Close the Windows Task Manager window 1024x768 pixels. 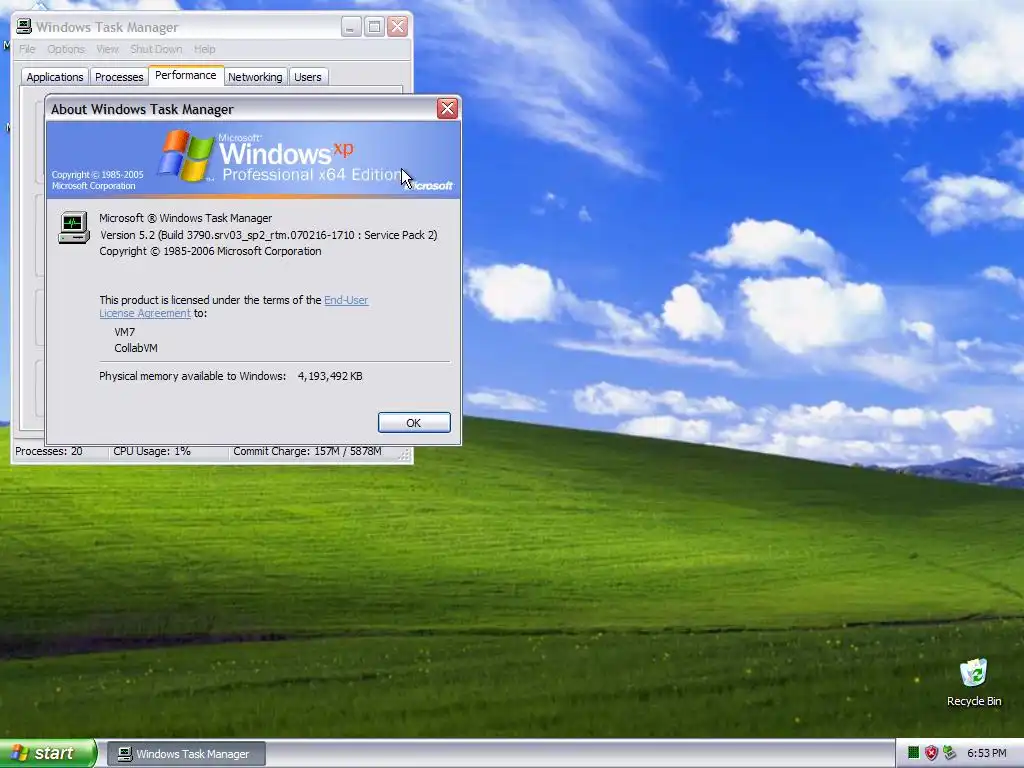click(x=398, y=27)
